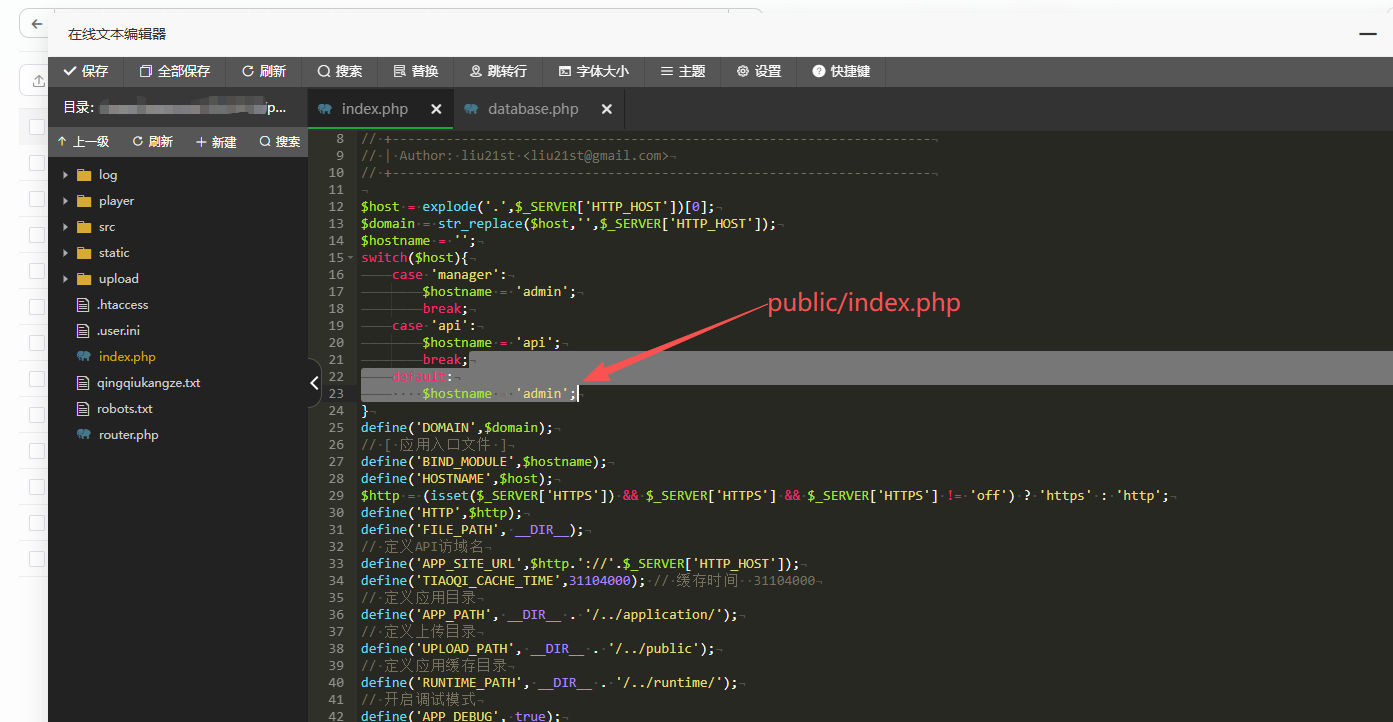Click the back arrow in the background page

coord(37,24)
